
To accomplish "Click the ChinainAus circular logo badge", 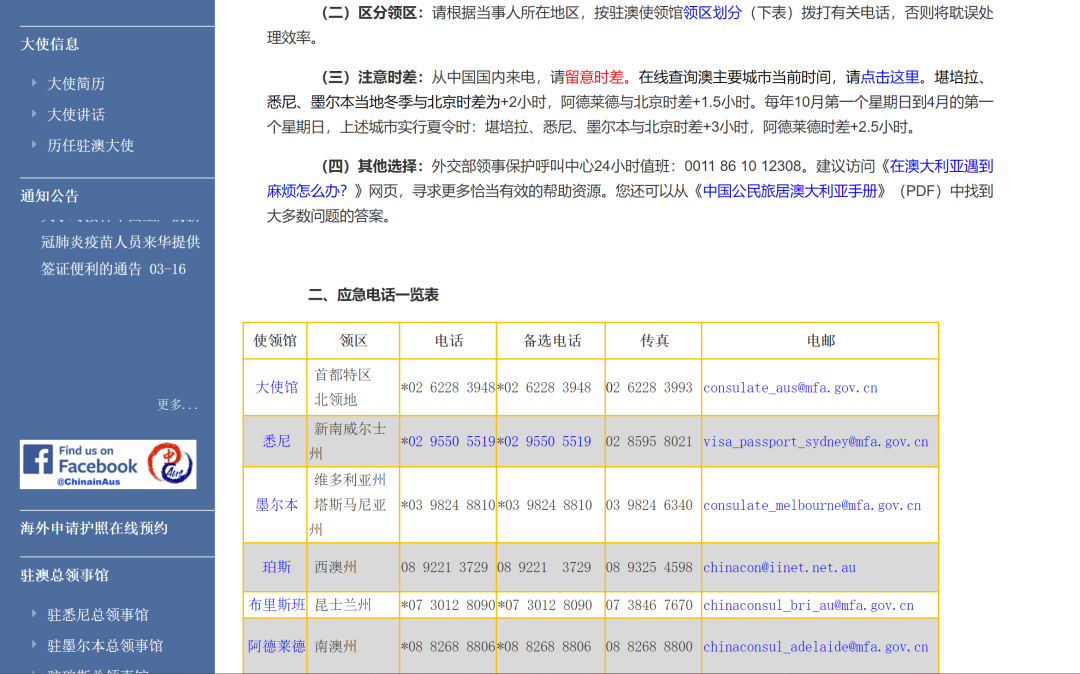I will coord(172,463).
